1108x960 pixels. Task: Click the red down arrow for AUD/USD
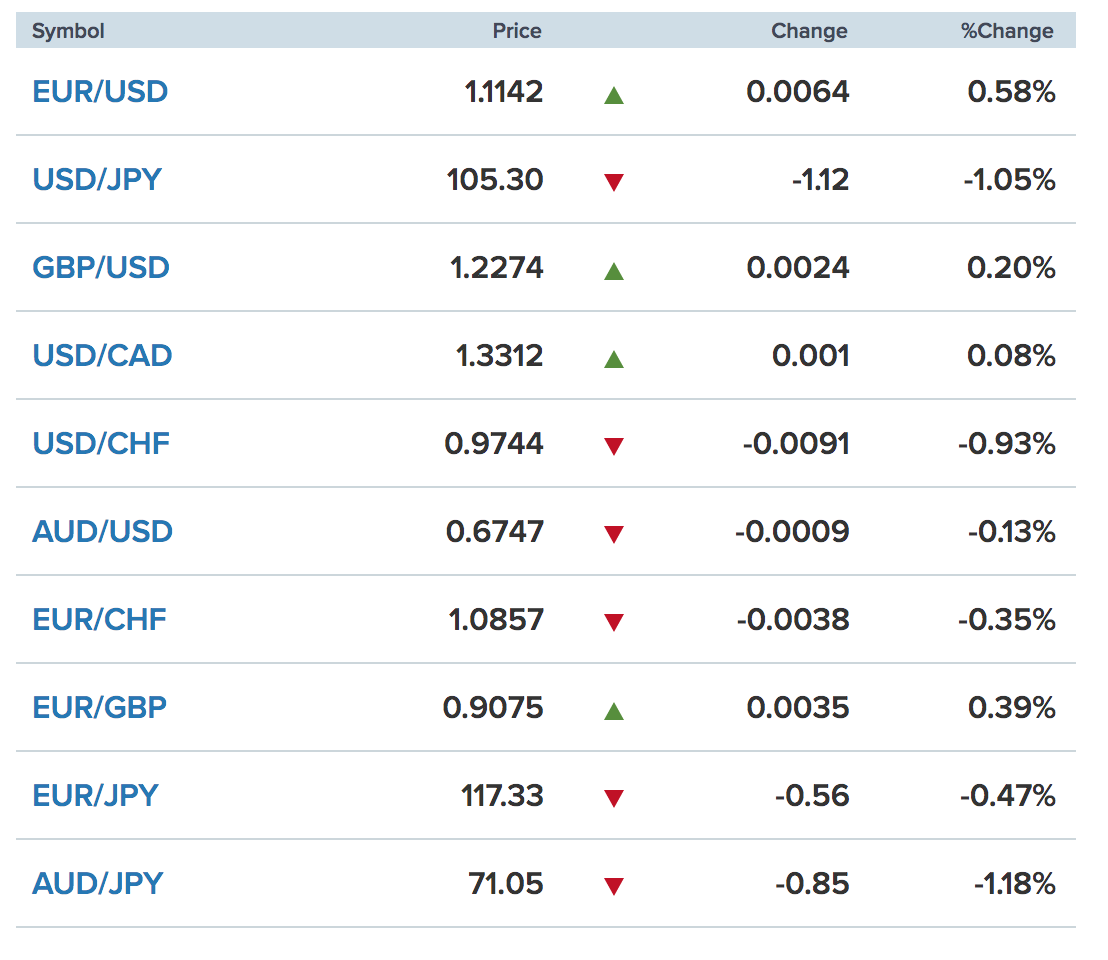point(613,535)
